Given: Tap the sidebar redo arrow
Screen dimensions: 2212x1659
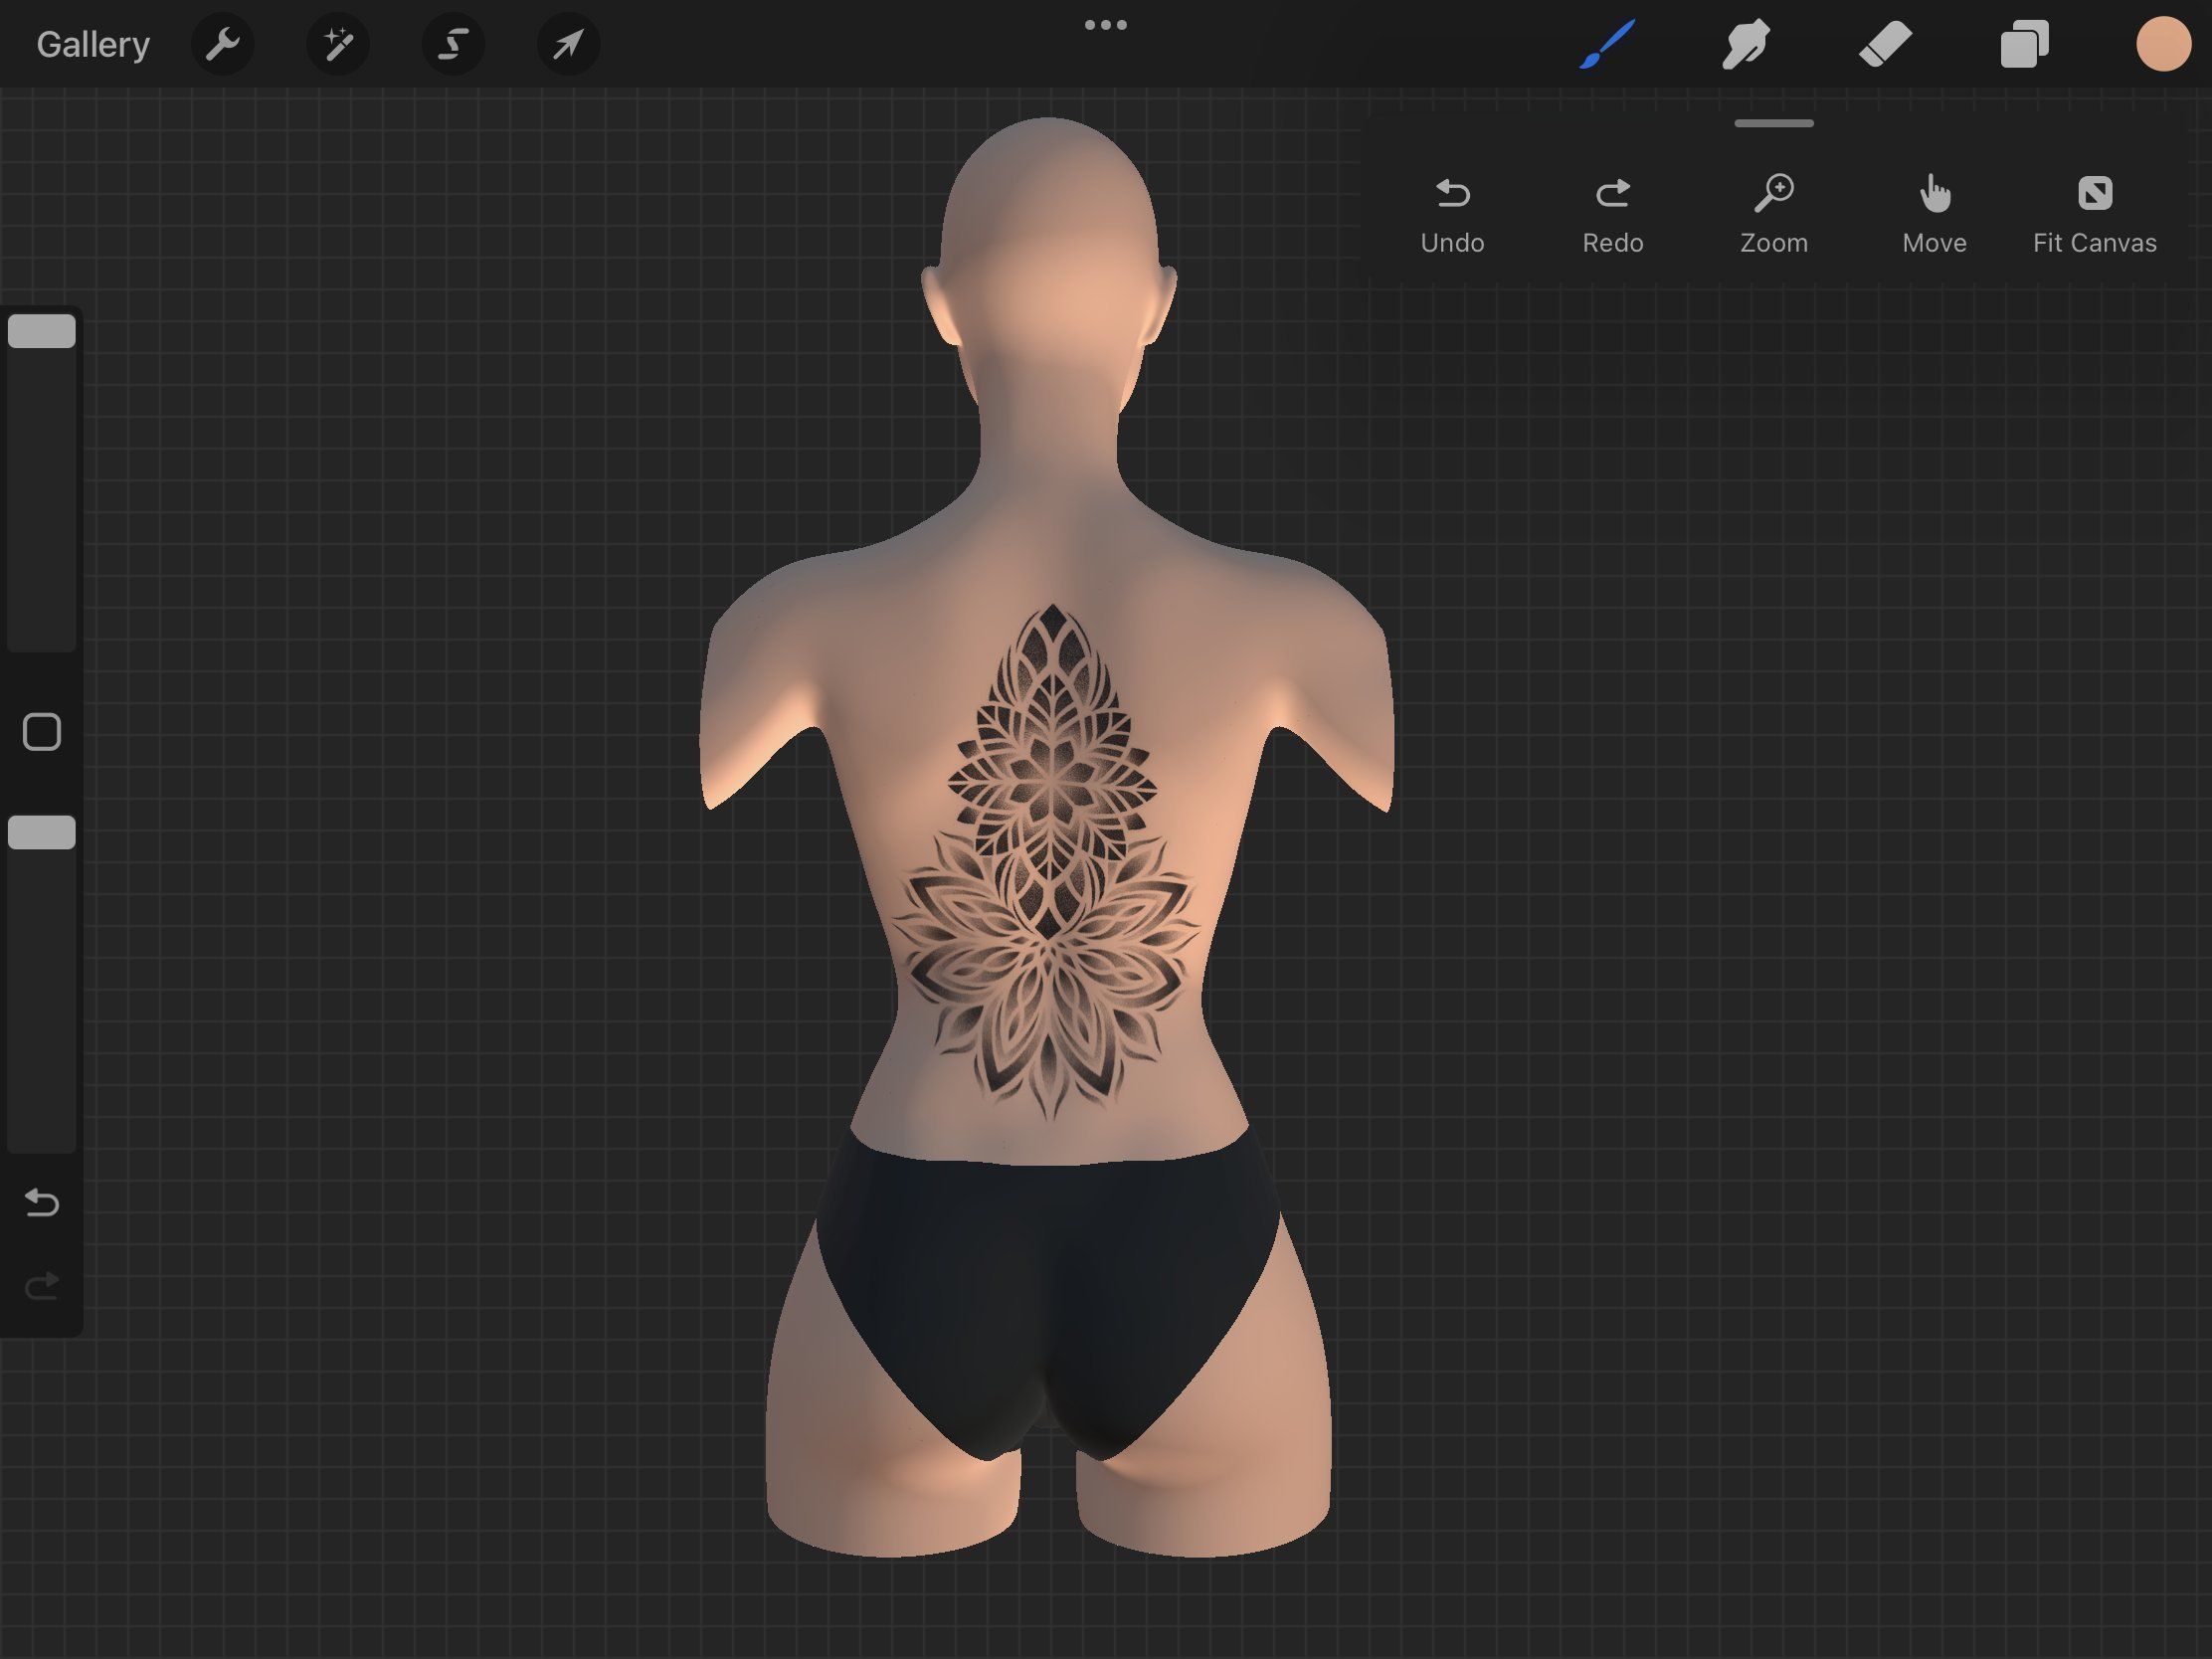Looking at the screenshot, I should (x=42, y=1285).
